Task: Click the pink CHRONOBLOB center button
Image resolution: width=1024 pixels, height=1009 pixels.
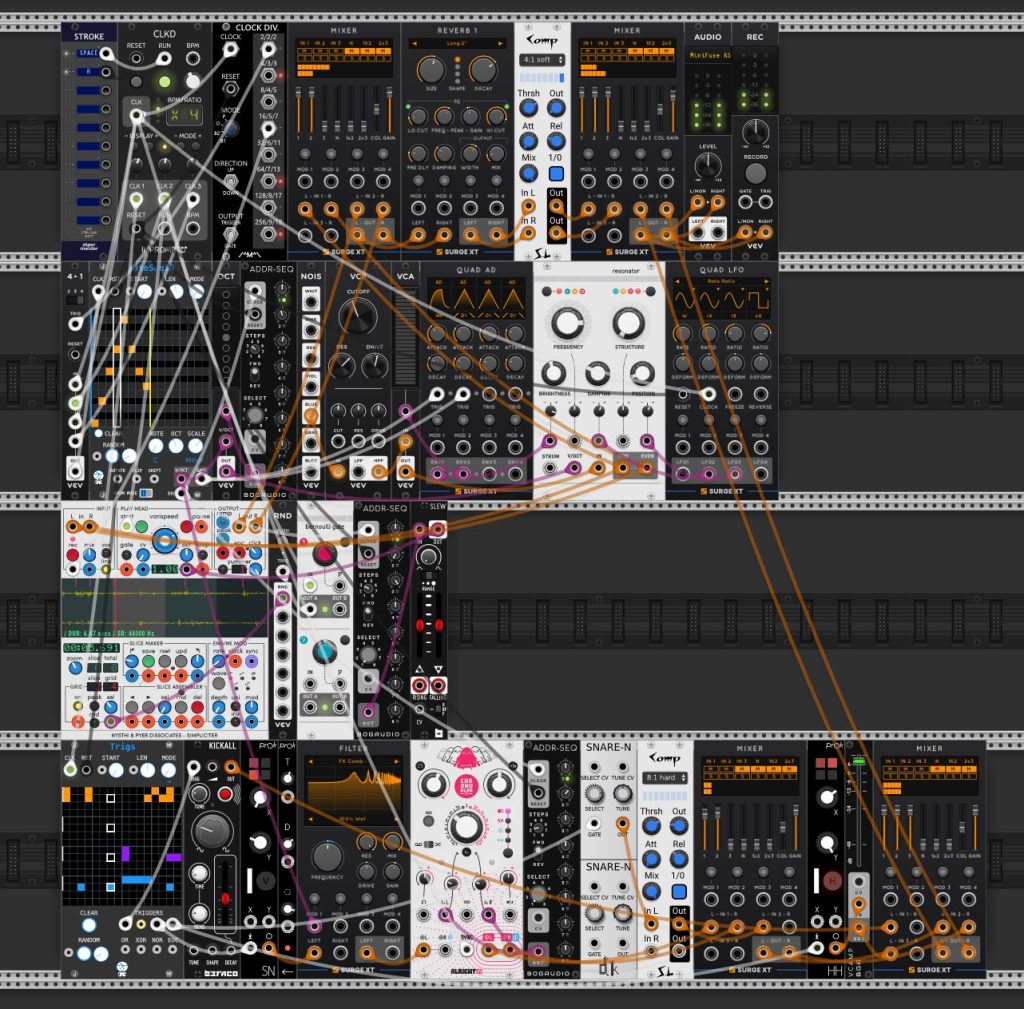Action: (466, 786)
